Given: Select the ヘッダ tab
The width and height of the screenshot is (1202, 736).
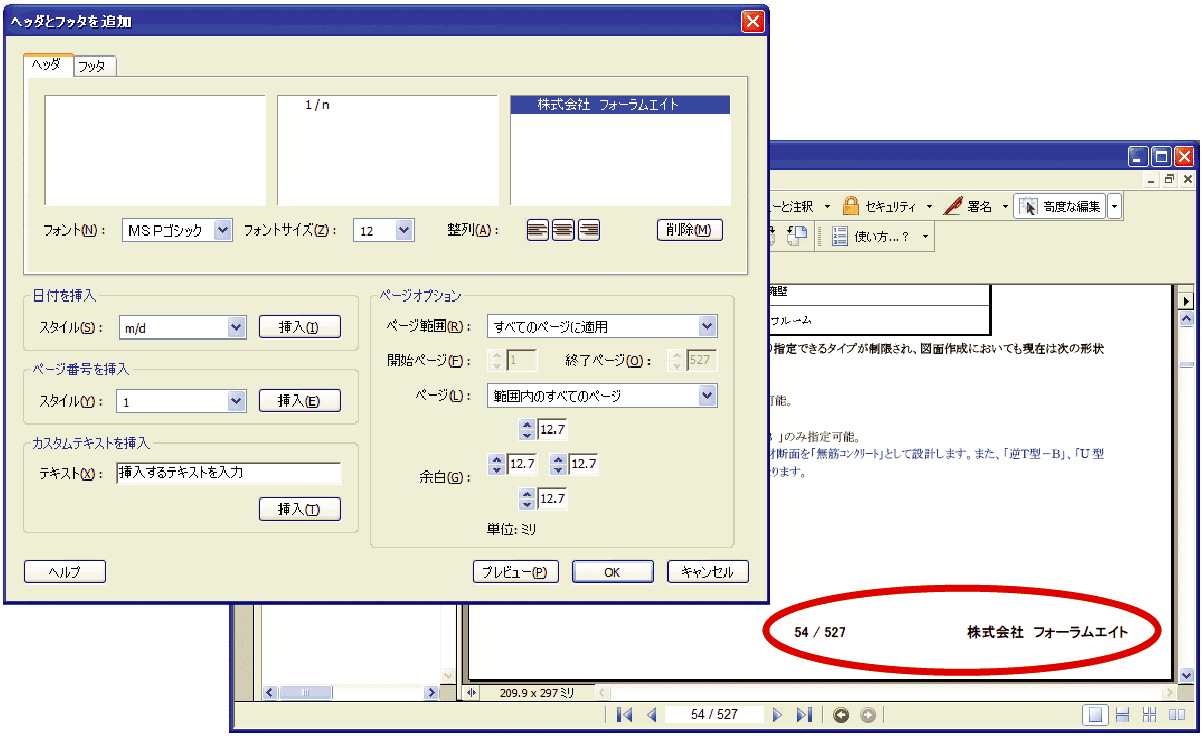Looking at the screenshot, I should point(48,64).
